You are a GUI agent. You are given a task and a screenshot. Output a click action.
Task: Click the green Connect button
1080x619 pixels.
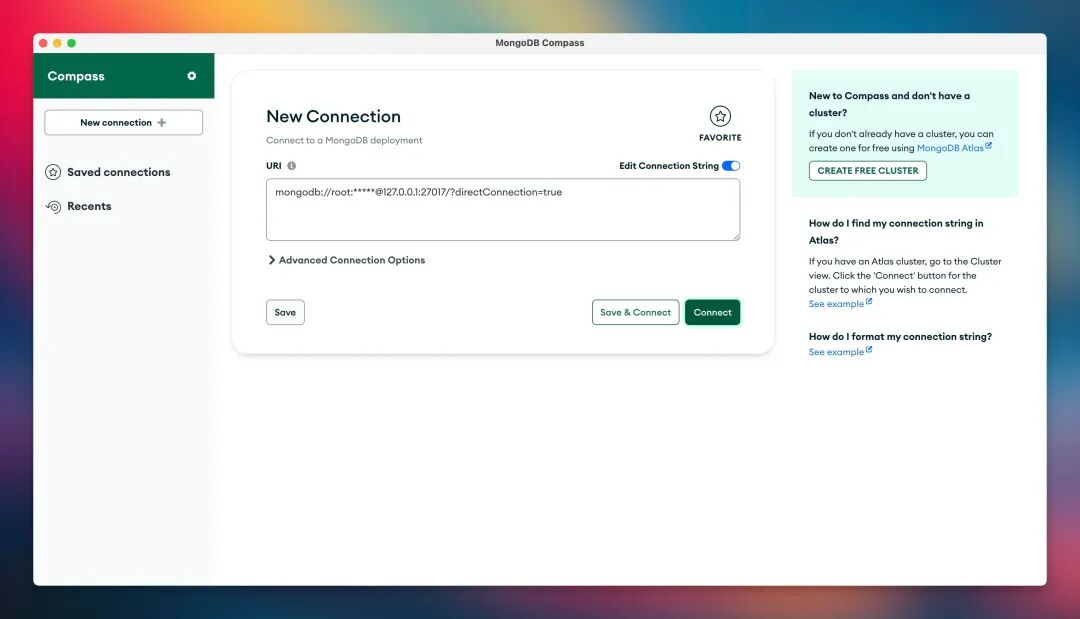click(712, 313)
